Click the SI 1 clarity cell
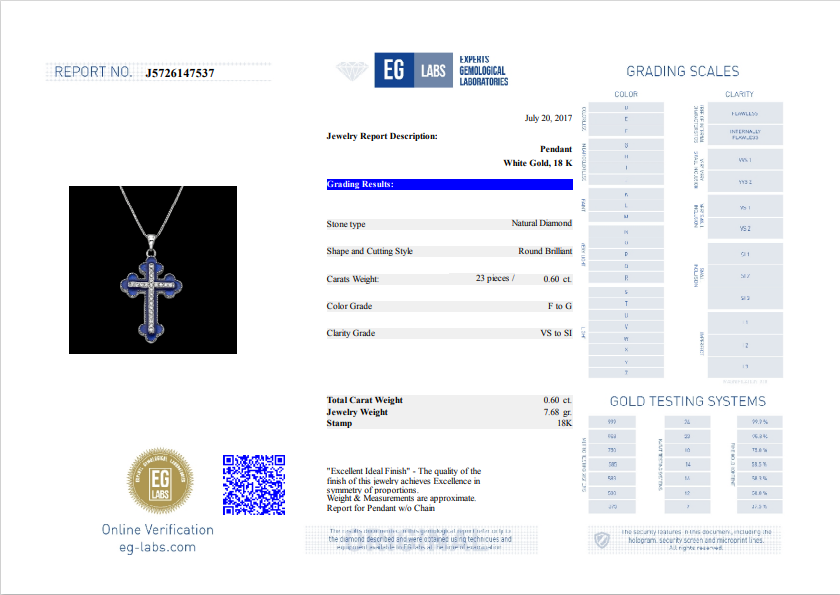The width and height of the screenshot is (840, 595). click(745, 254)
